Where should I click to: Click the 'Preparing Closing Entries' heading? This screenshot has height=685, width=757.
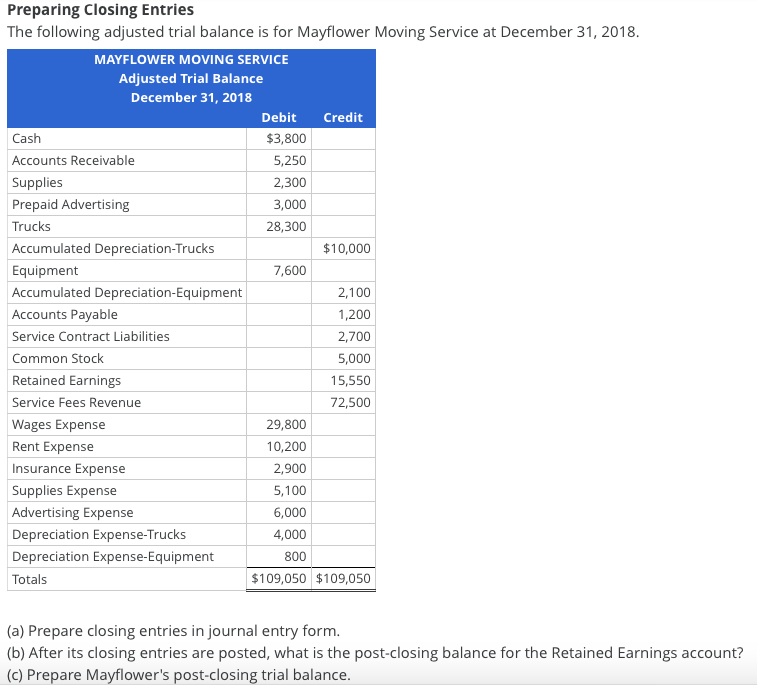tap(100, 10)
